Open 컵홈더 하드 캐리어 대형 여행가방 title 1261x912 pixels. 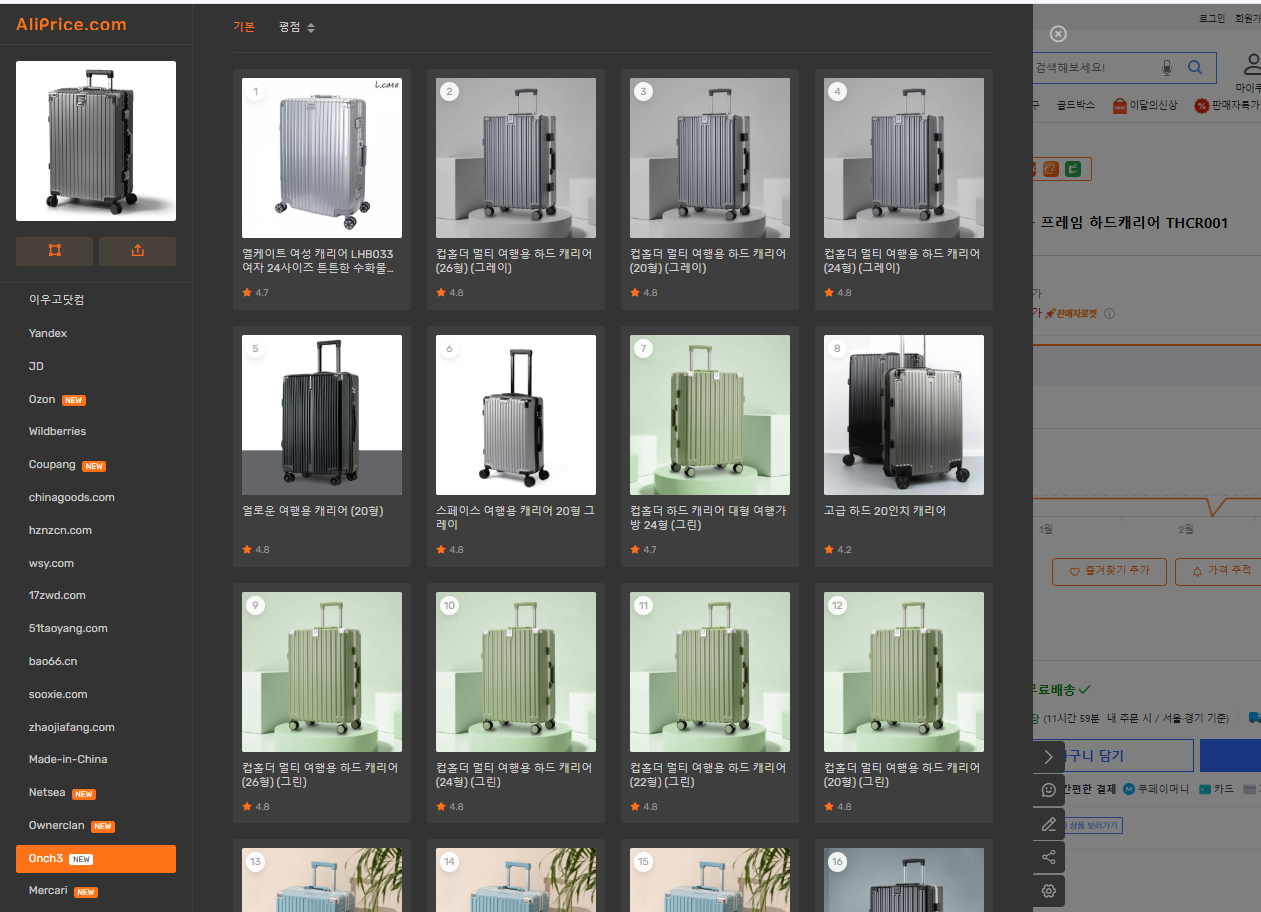coord(709,517)
